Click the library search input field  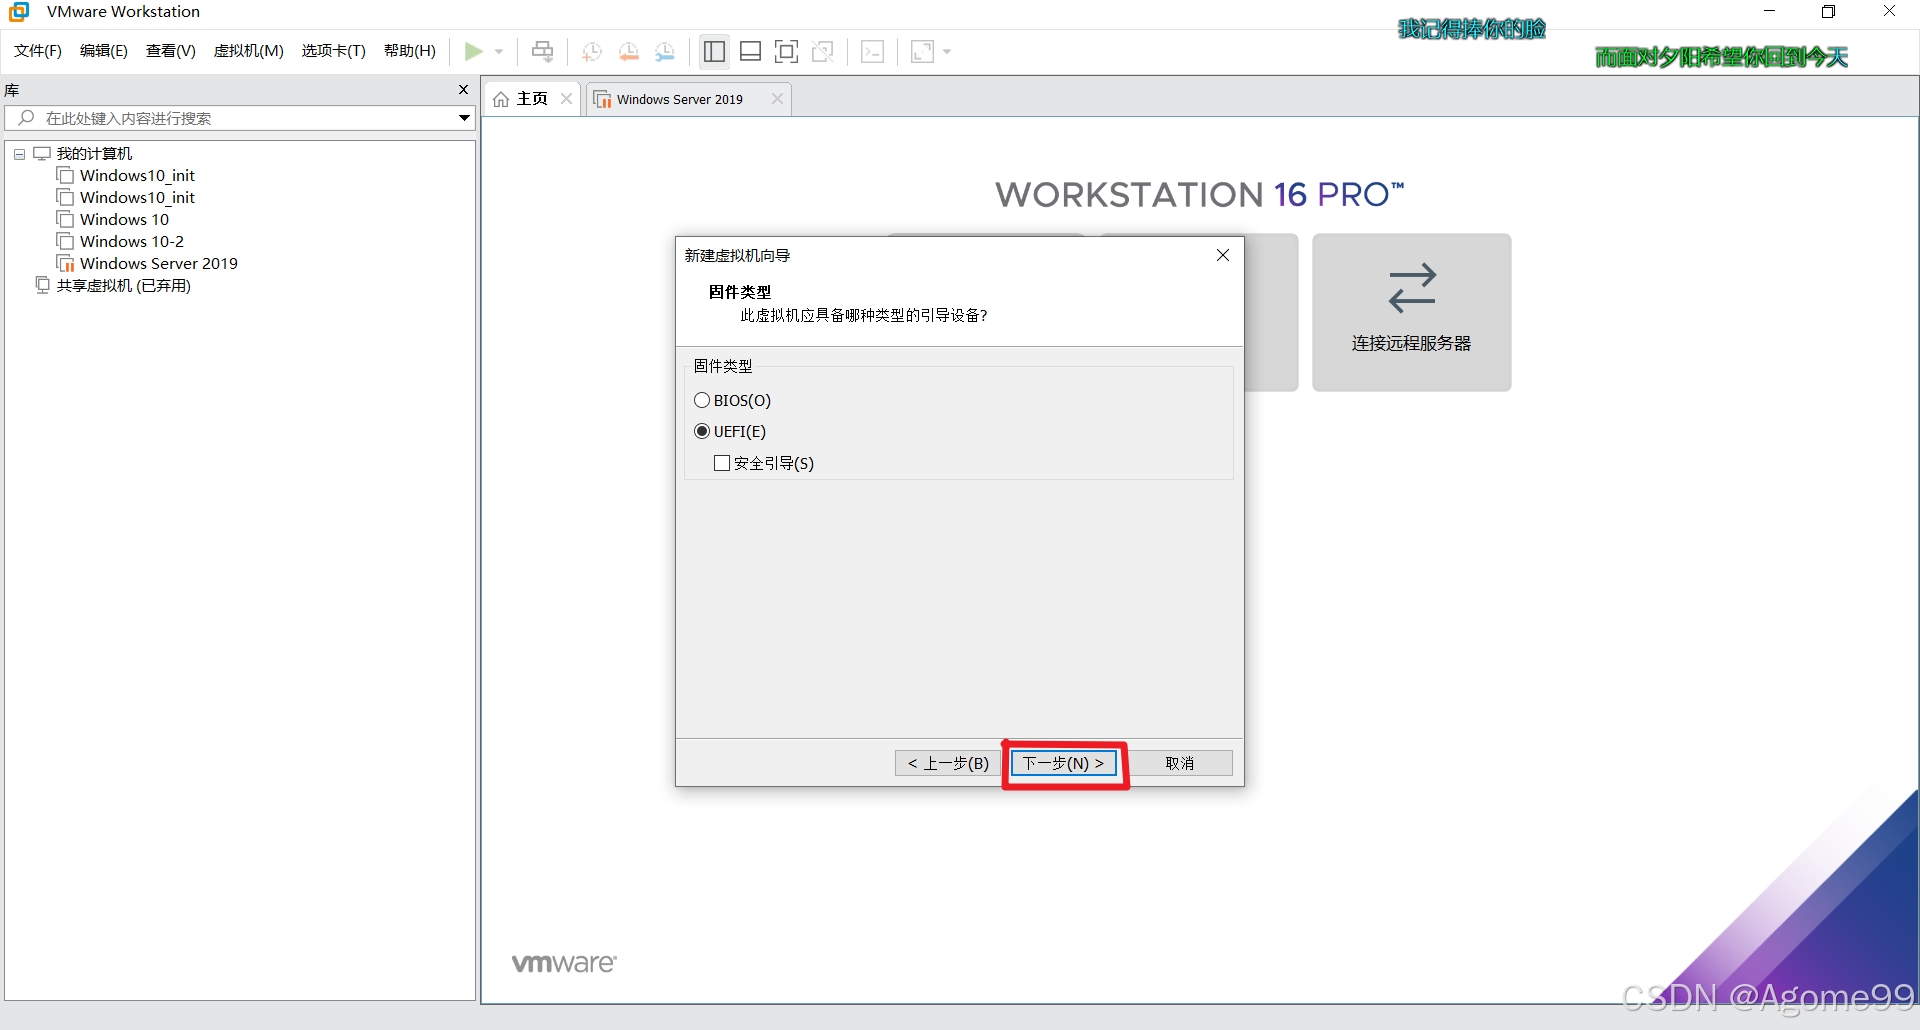(240, 118)
